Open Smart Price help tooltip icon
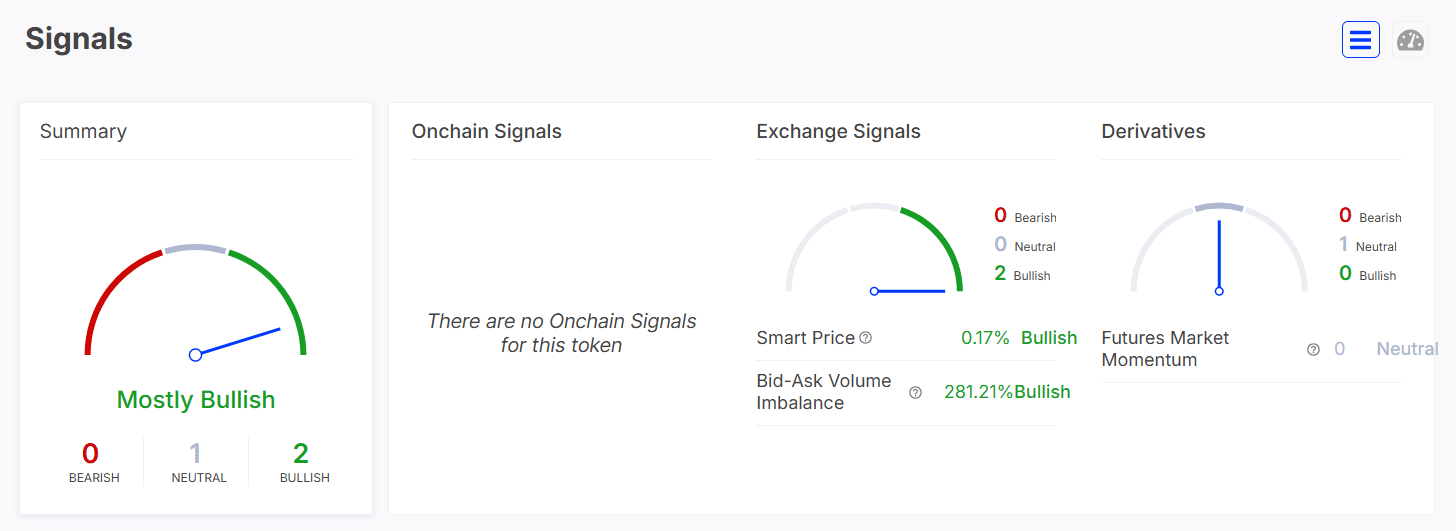Viewport: 1456px width, 531px height. coord(866,338)
